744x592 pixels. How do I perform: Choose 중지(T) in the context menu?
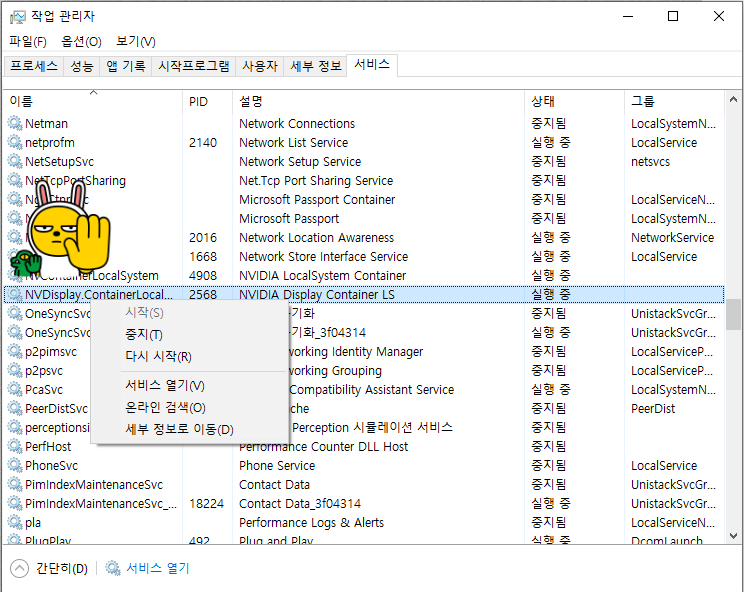190,334
